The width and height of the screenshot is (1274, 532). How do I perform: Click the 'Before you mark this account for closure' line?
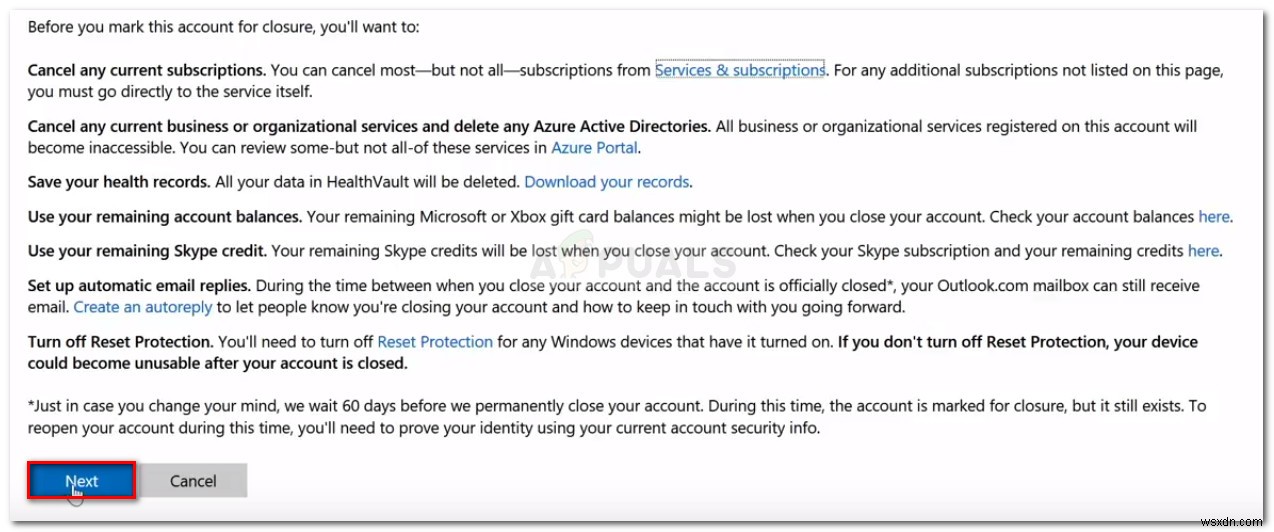point(223,27)
